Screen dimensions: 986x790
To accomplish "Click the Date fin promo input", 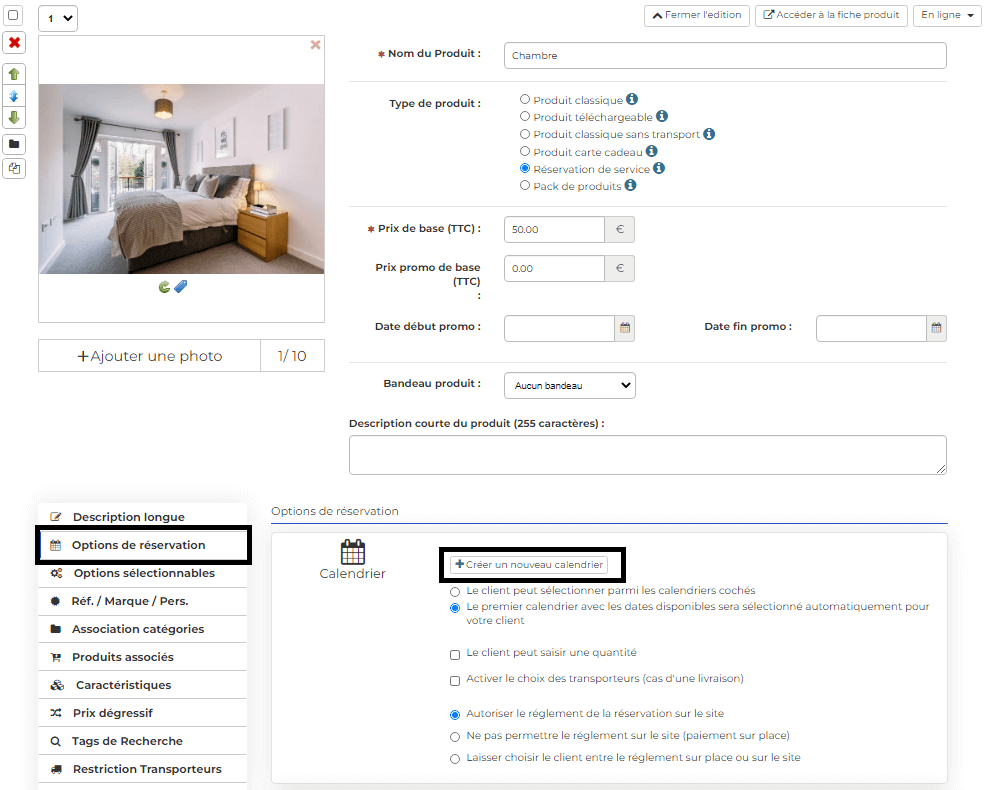I will pyautogui.click(x=871, y=328).
